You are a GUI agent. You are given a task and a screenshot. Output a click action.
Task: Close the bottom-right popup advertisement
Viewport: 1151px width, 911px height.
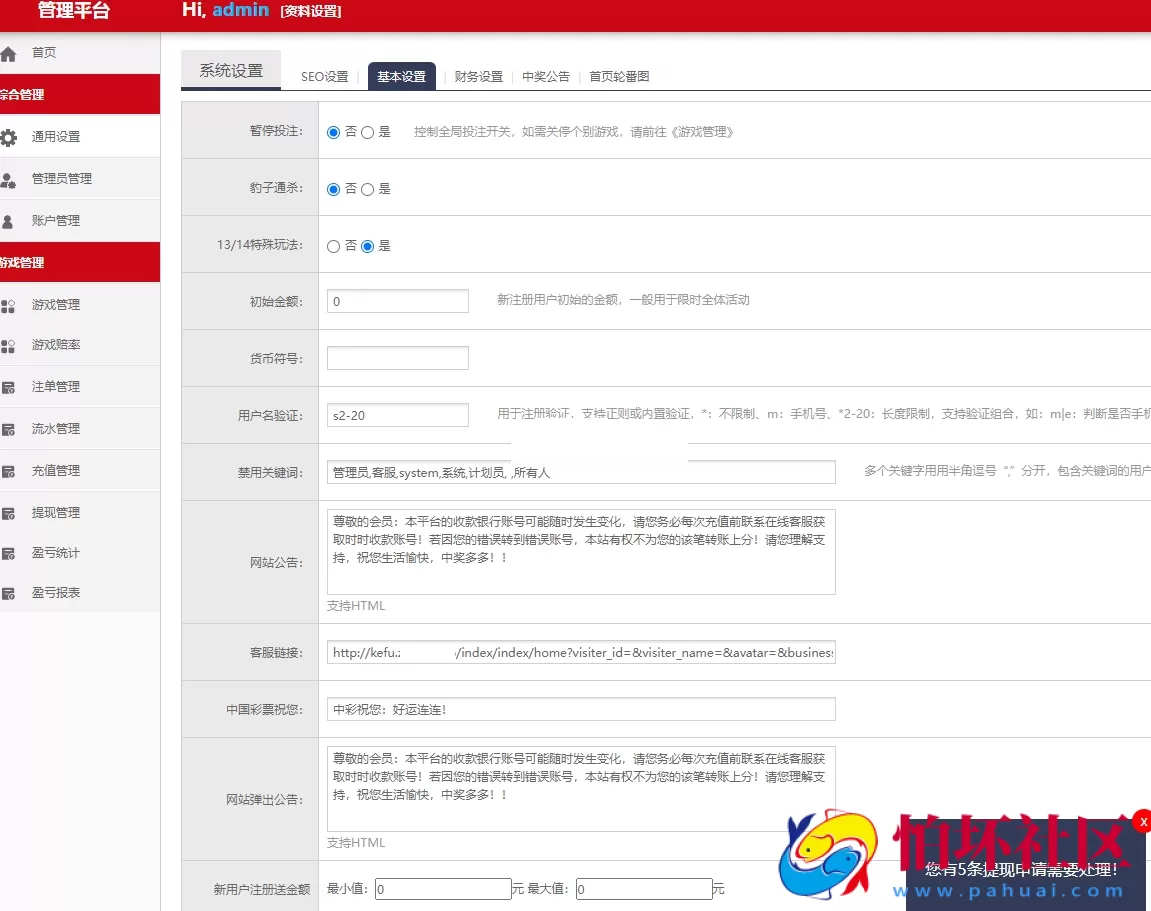[x=1143, y=821]
